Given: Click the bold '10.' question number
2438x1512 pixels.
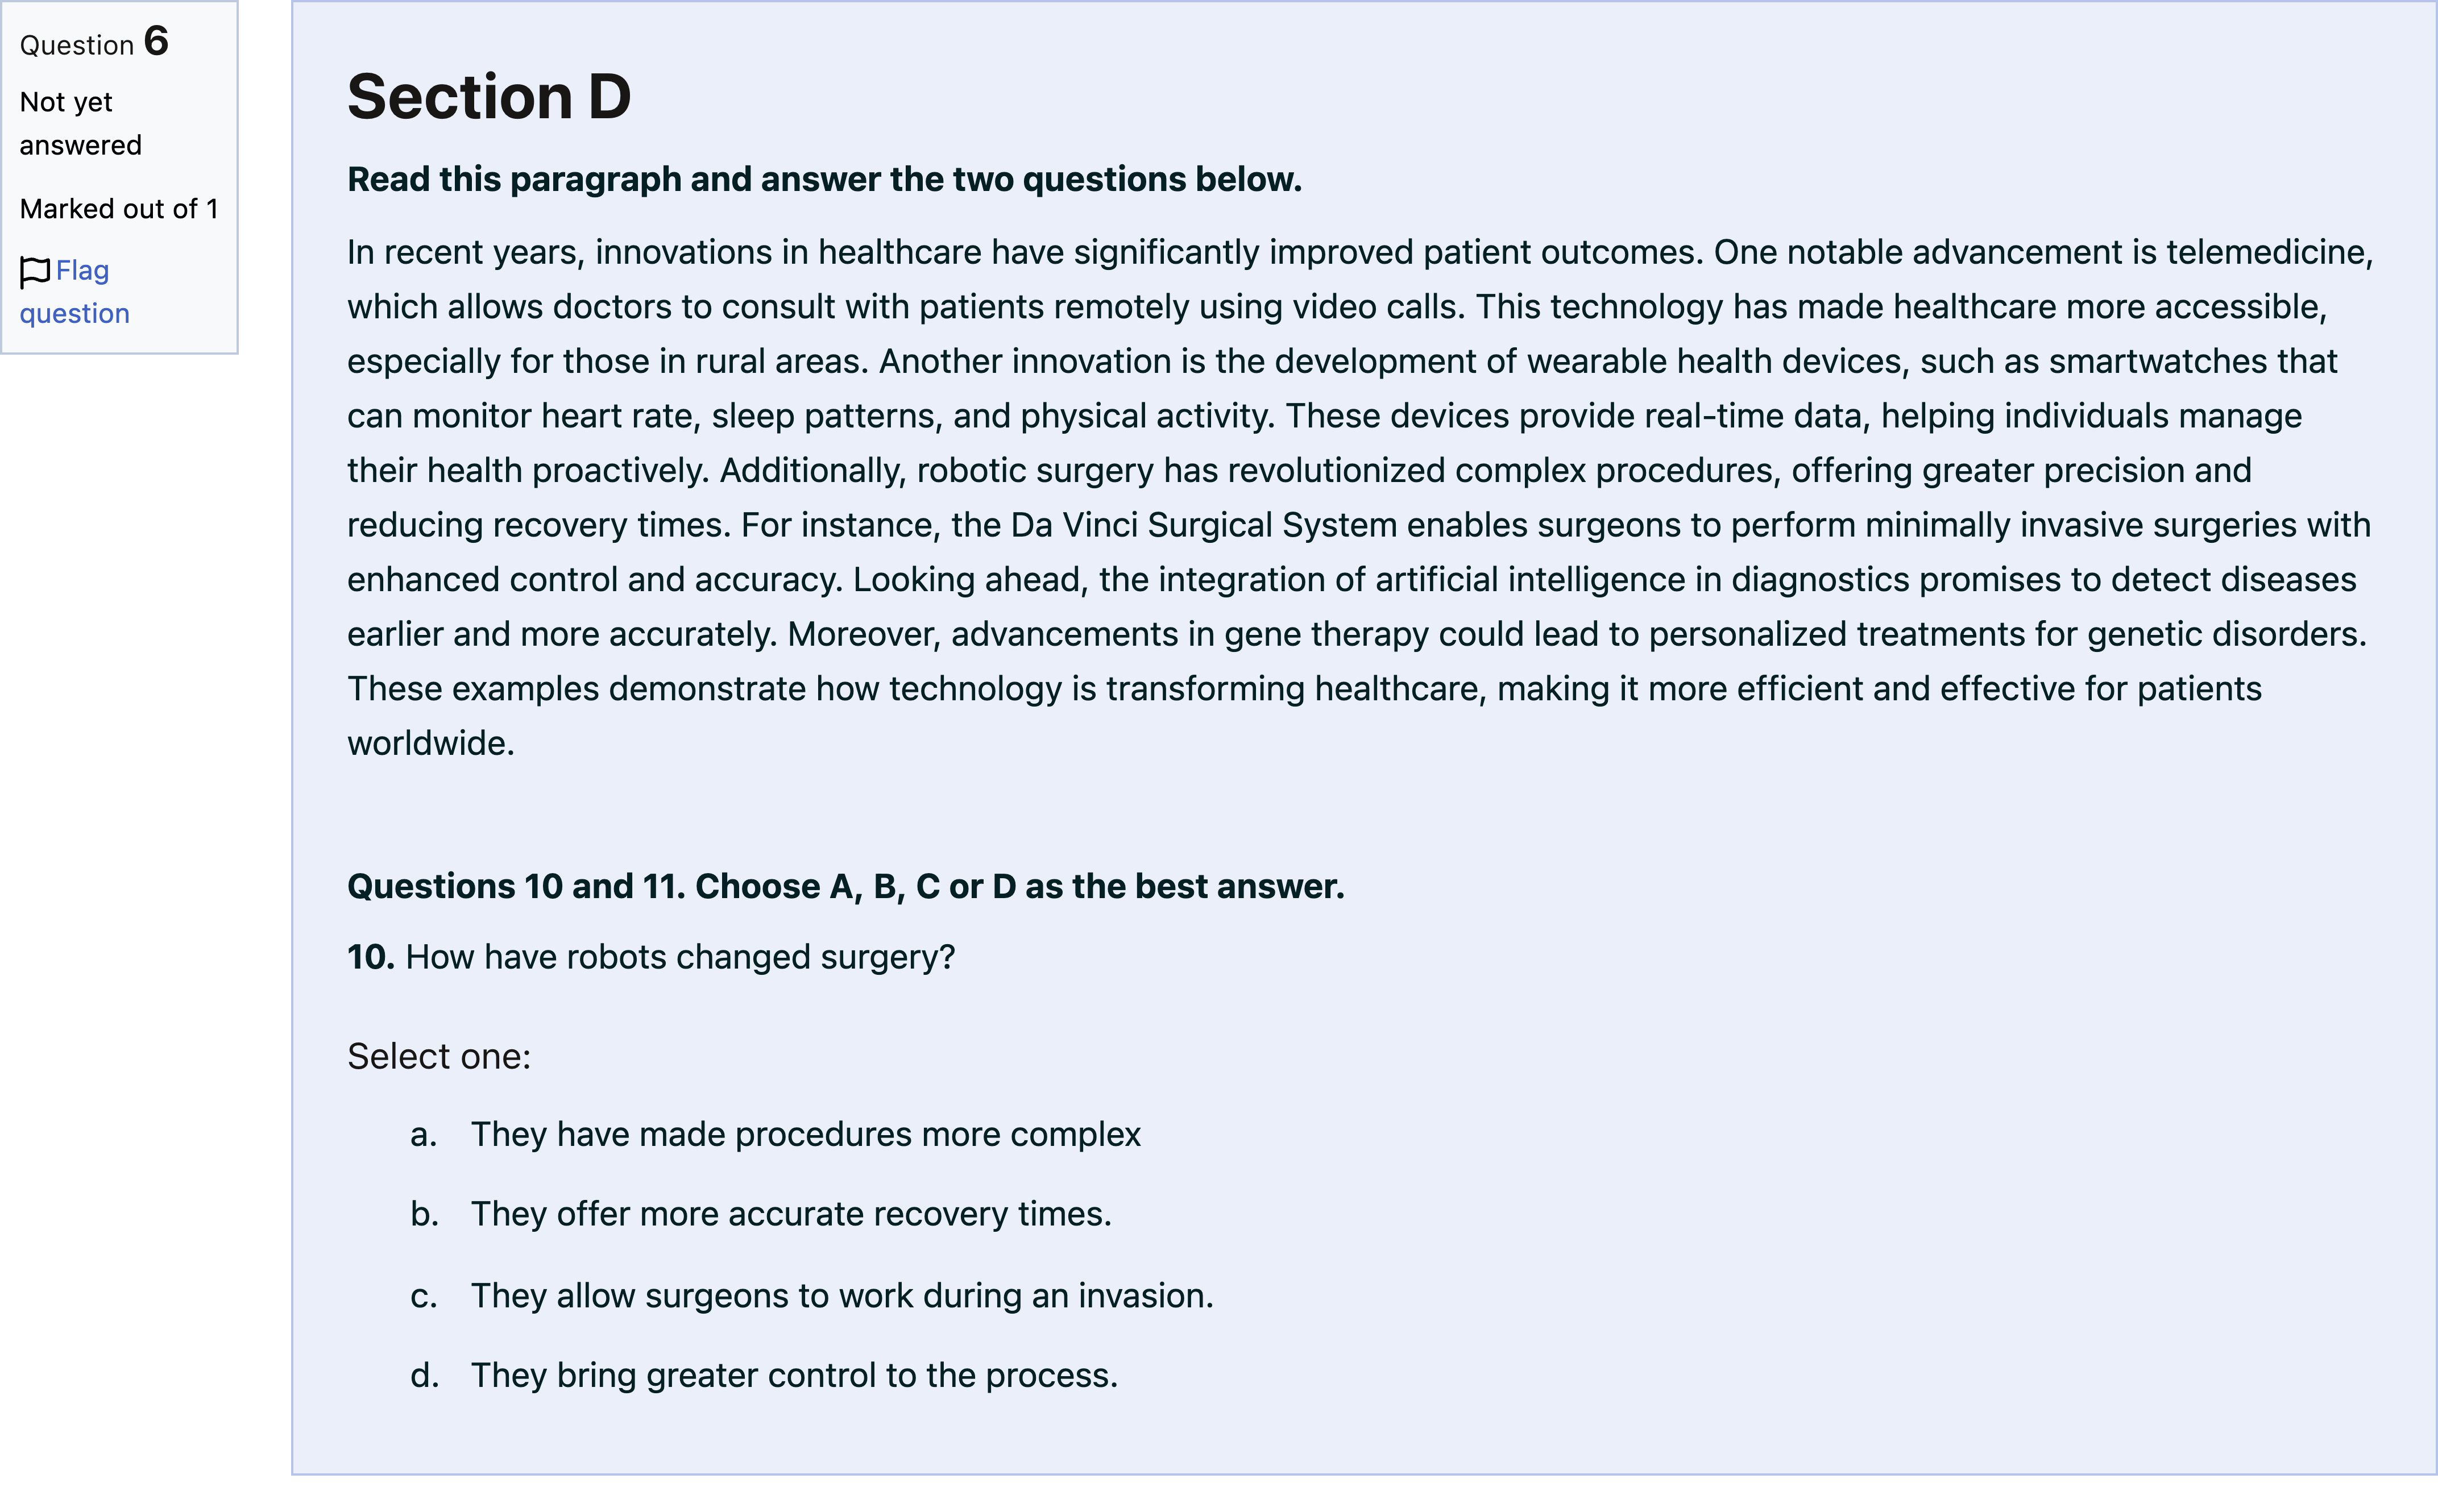Looking at the screenshot, I should click(x=371, y=958).
